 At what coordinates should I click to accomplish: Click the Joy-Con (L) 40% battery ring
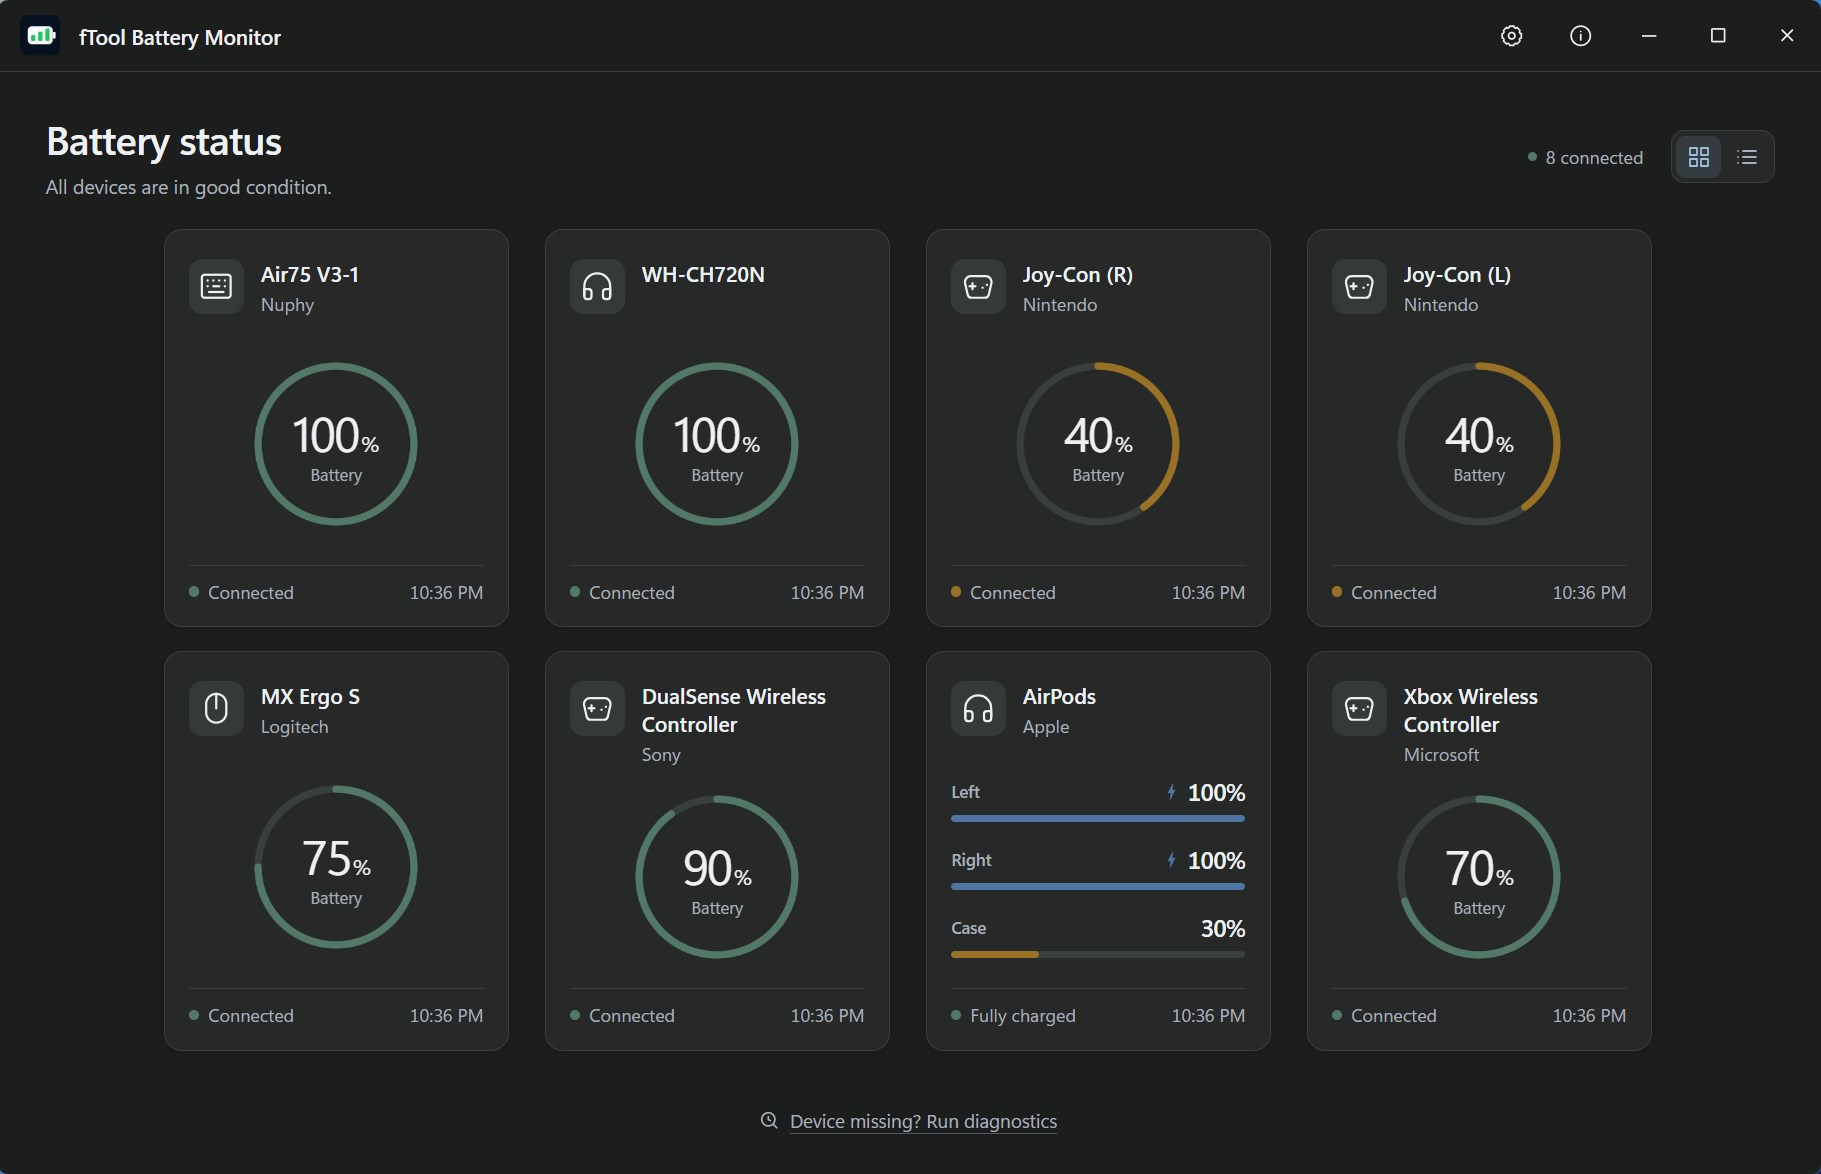tap(1479, 444)
